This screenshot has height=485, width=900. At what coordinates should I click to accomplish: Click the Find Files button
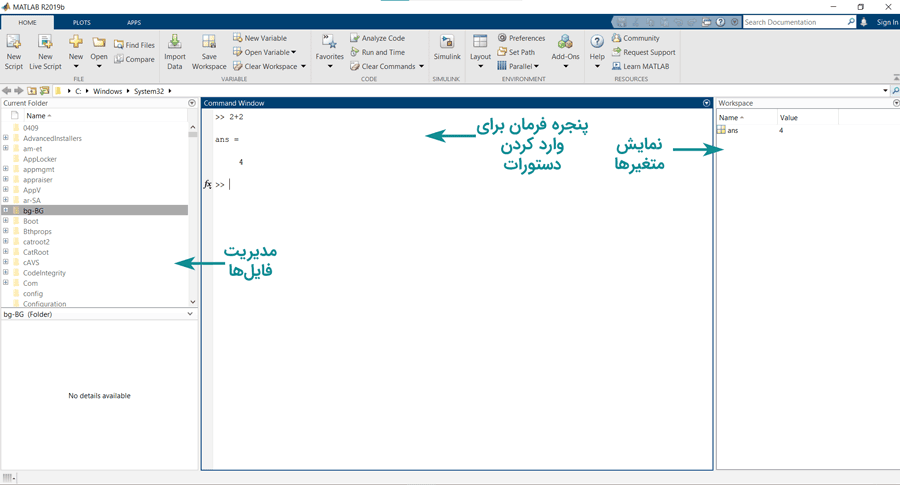[134, 45]
